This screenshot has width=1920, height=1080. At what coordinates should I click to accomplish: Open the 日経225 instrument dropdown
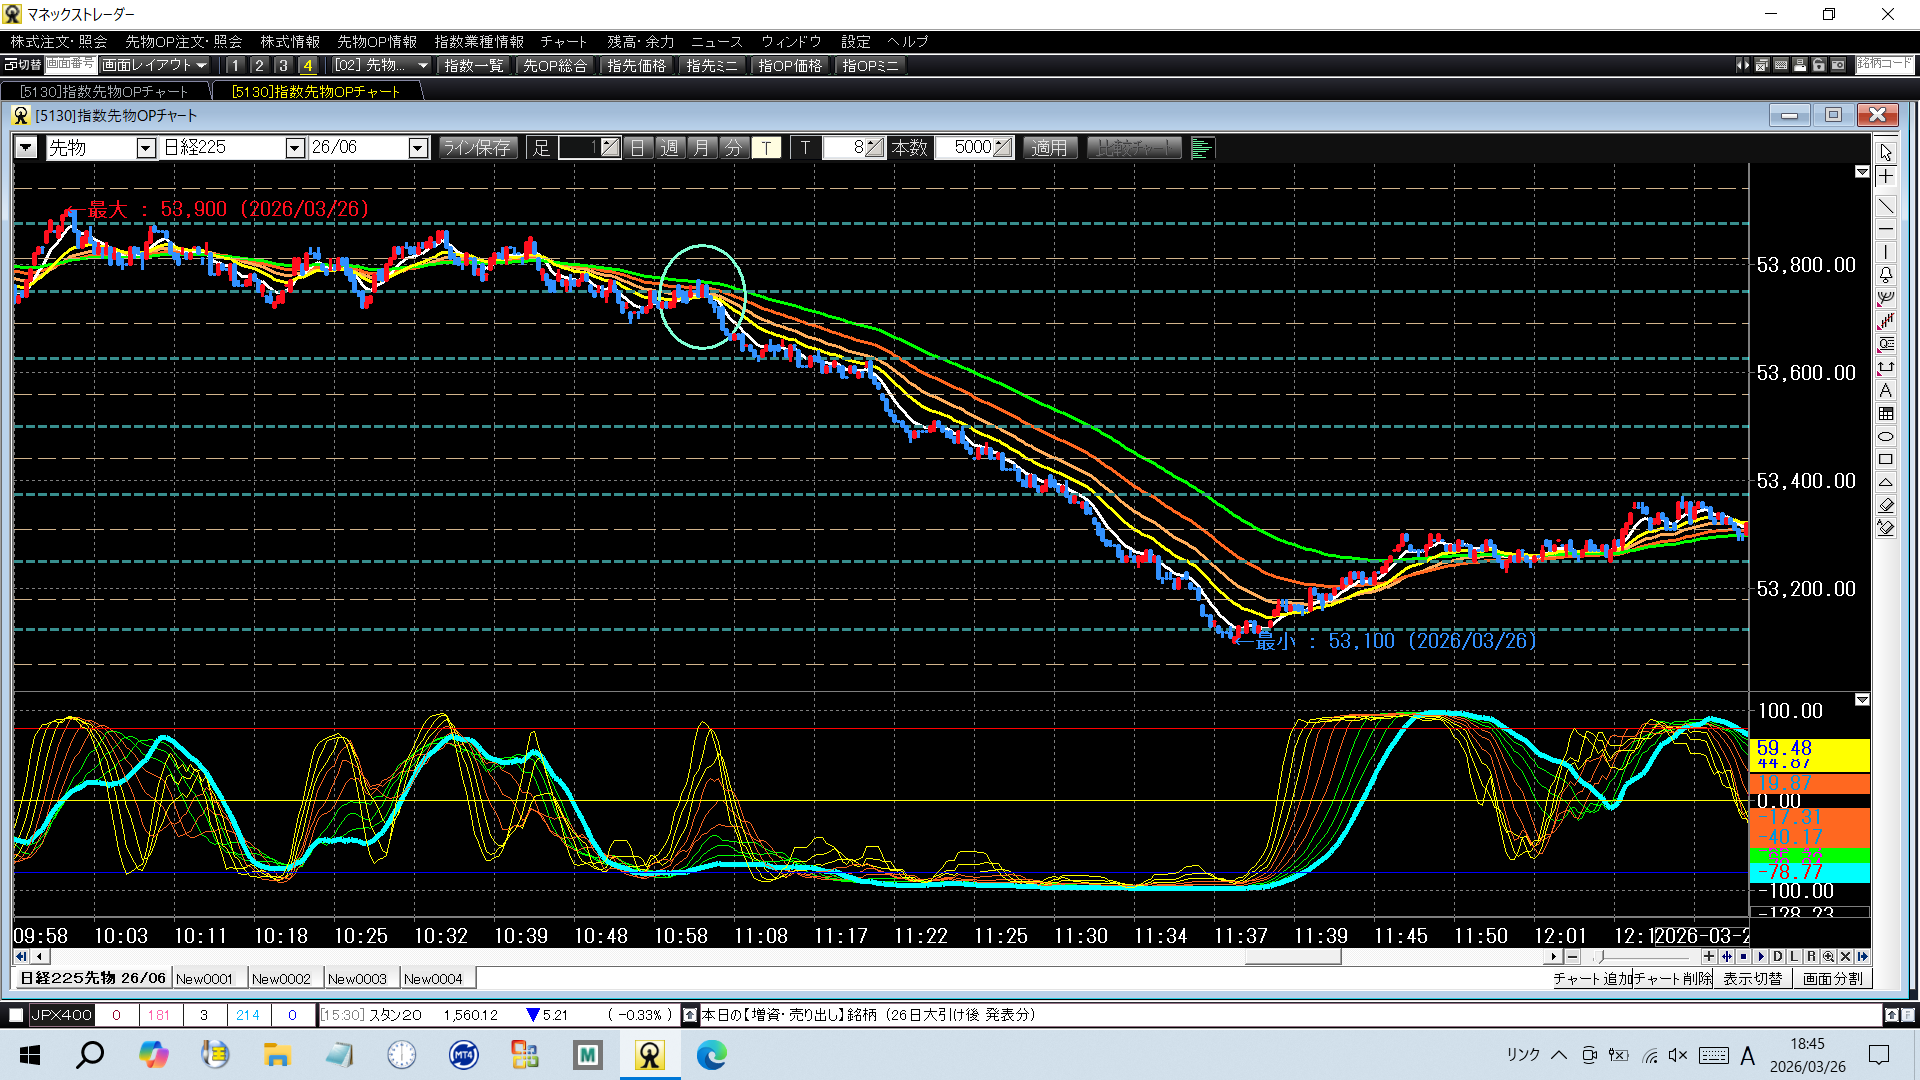(294, 148)
